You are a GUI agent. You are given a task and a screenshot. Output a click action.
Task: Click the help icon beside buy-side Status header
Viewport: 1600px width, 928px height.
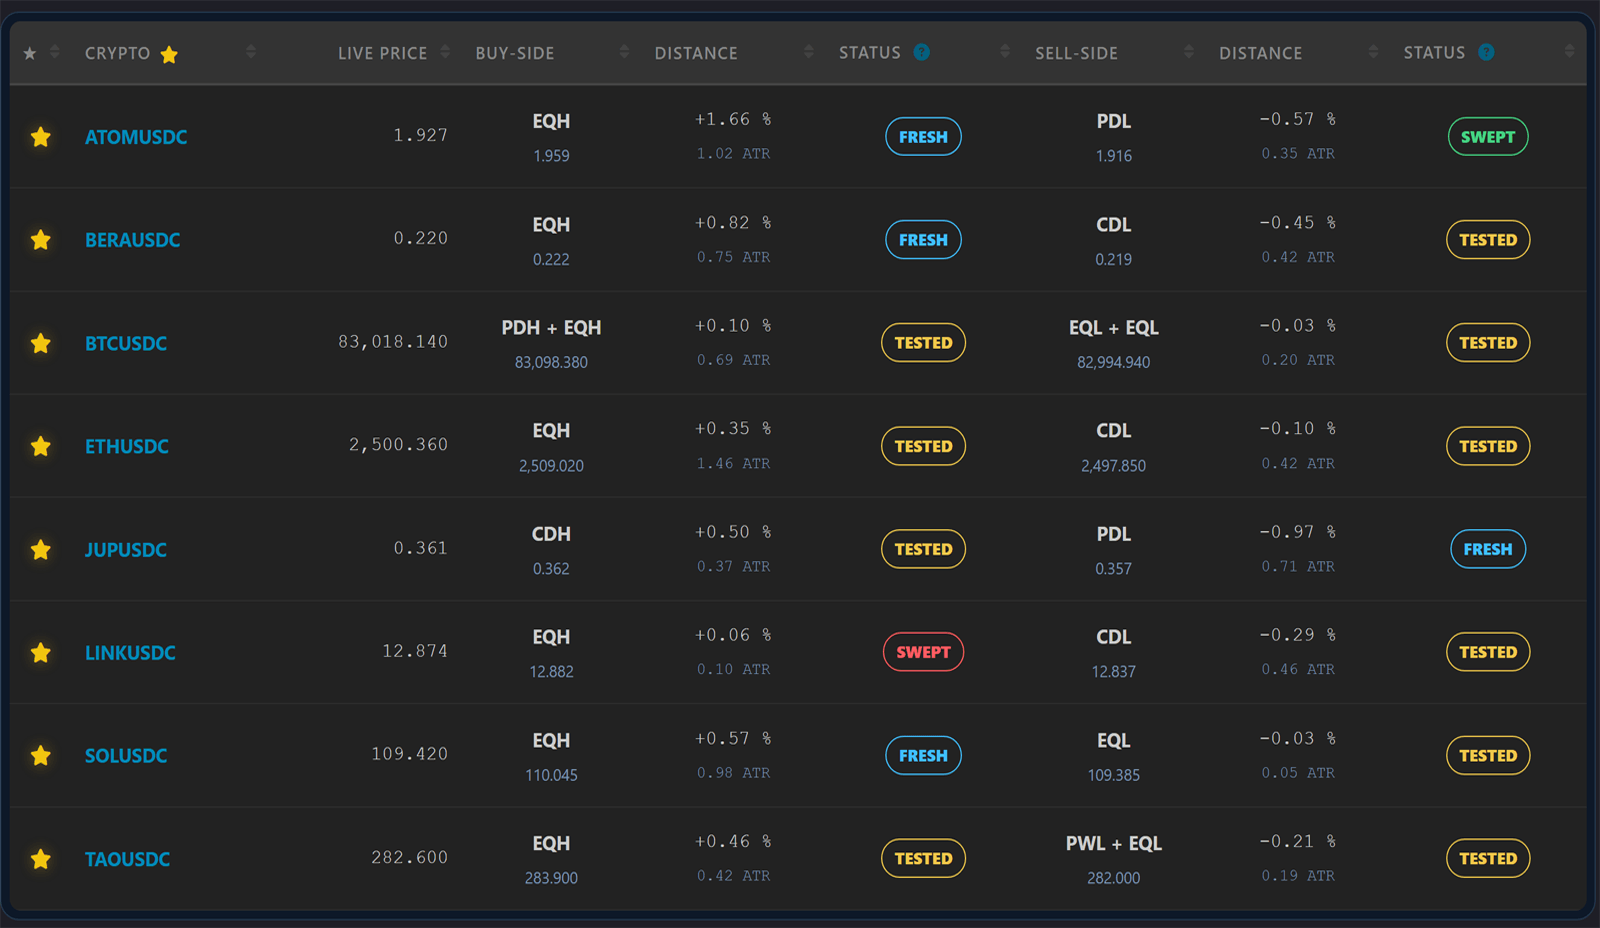(921, 52)
